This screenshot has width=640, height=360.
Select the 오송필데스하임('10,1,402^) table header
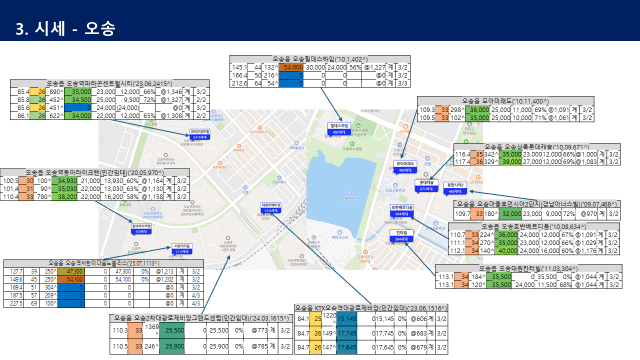(x=320, y=59)
